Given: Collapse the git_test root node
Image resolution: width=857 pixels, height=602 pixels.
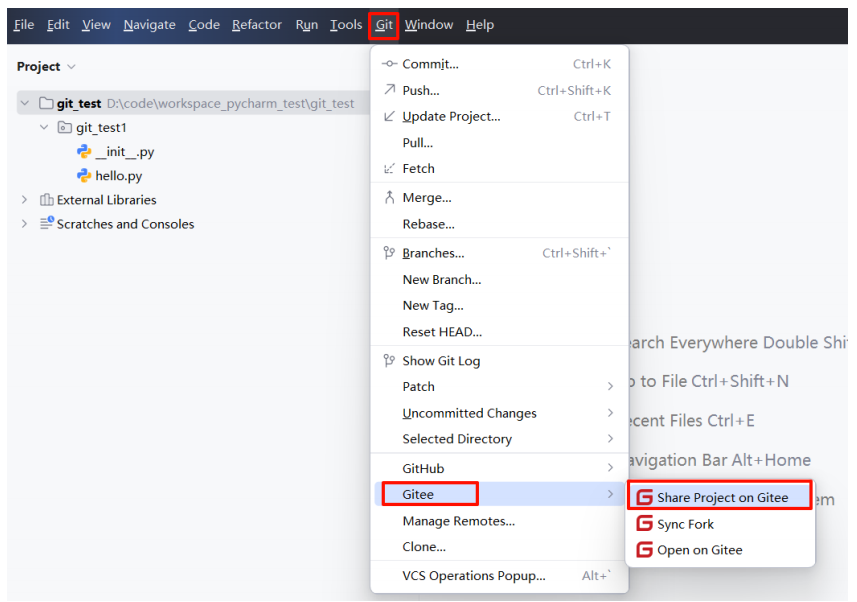Looking at the screenshot, I should click(25, 103).
